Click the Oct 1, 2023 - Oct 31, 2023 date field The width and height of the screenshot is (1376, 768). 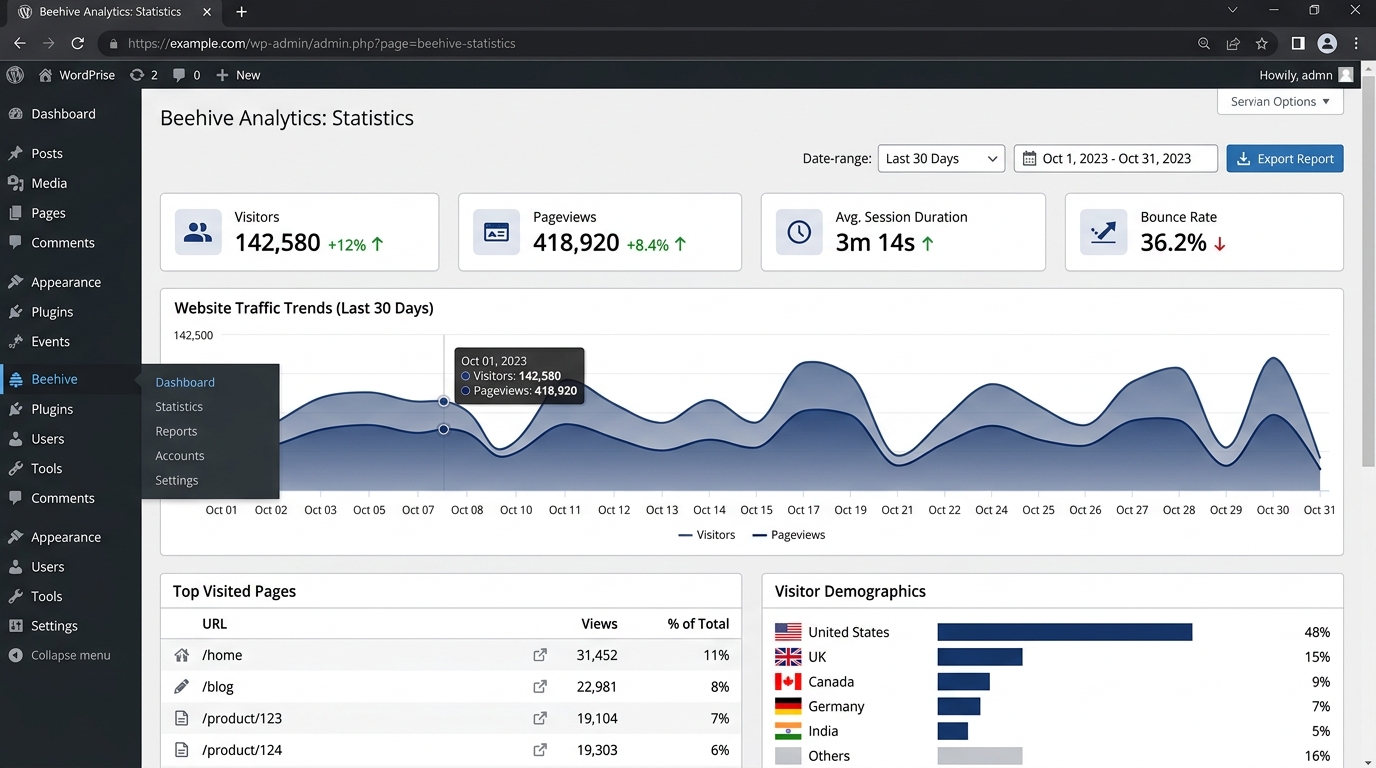coord(1116,158)
